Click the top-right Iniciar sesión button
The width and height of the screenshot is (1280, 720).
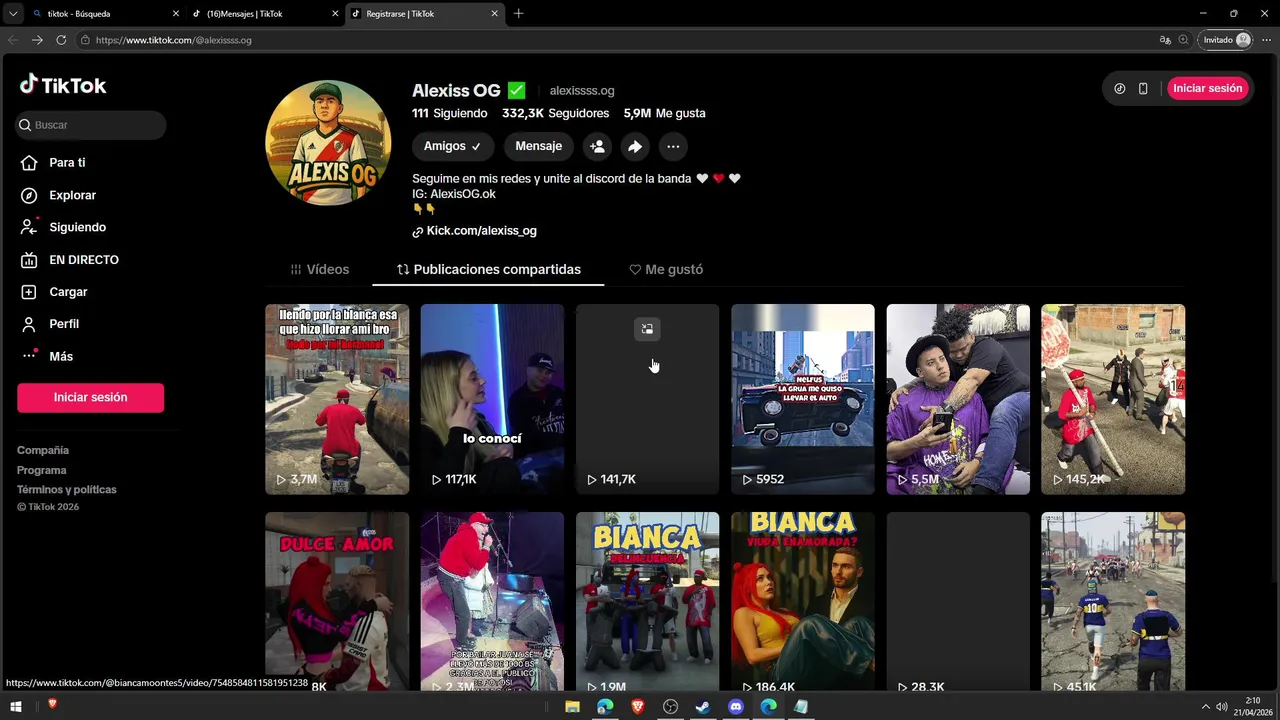click(1208, 88)
